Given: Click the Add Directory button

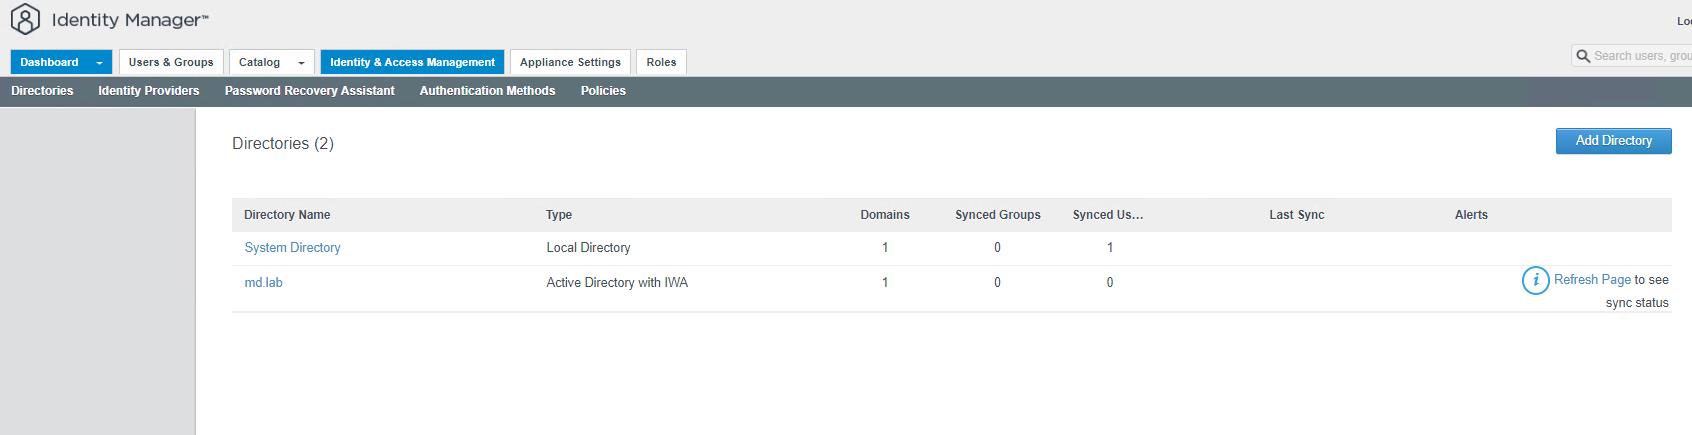Looking at the screenshot, I should 1613,141.
